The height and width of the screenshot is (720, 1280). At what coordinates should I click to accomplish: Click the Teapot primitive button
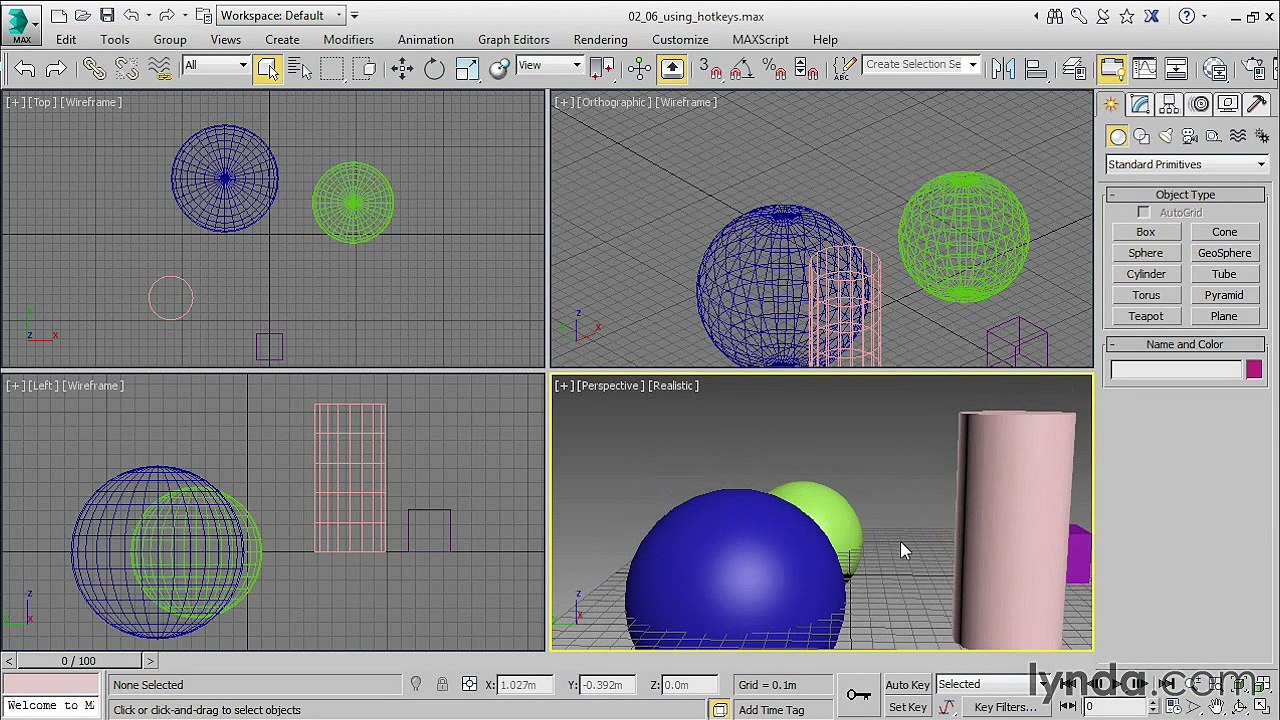1146,316
